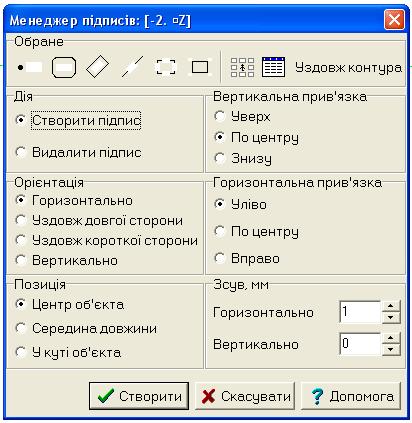This screenshot has width=412, height=423.
Task: Choose Вертикально orientation option
Action: [67, 260]
